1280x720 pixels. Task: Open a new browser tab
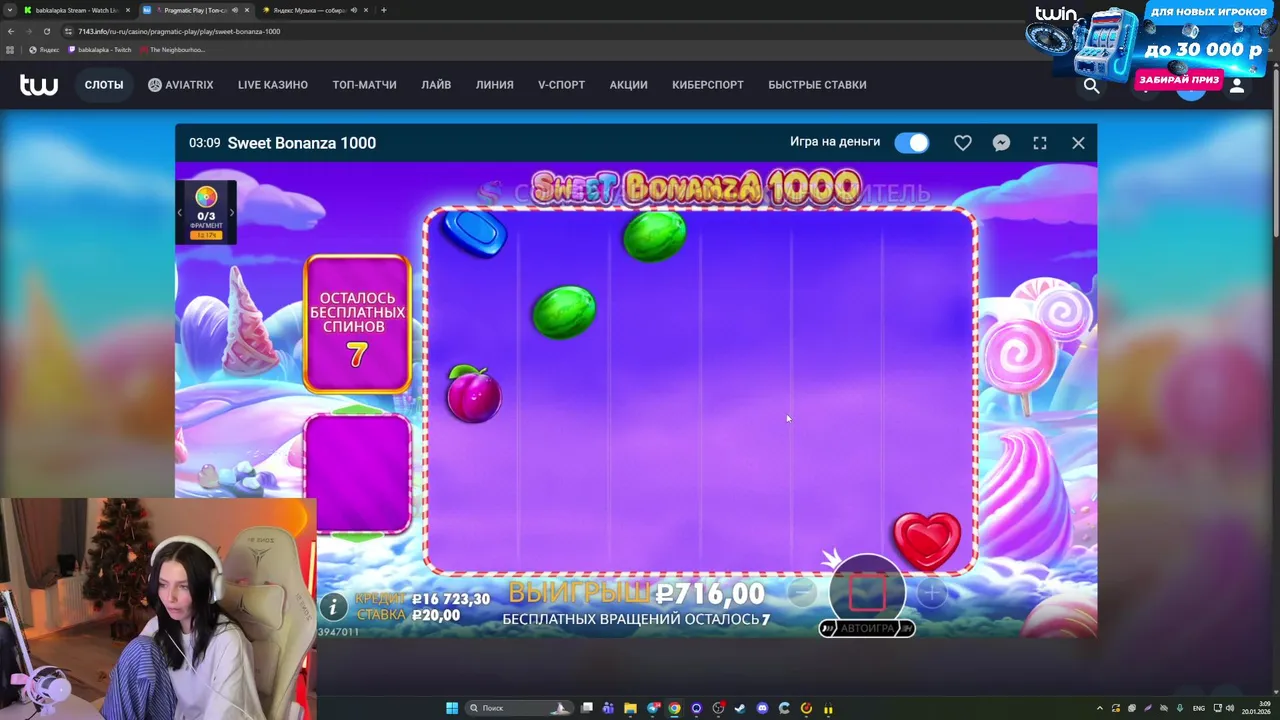coord(383,10)
